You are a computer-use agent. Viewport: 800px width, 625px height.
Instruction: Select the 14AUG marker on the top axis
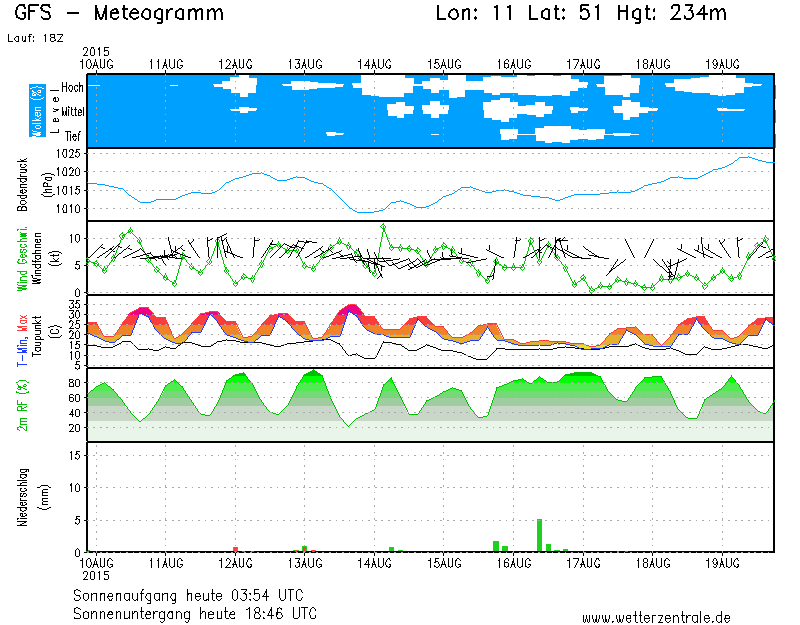coord(375,64)
